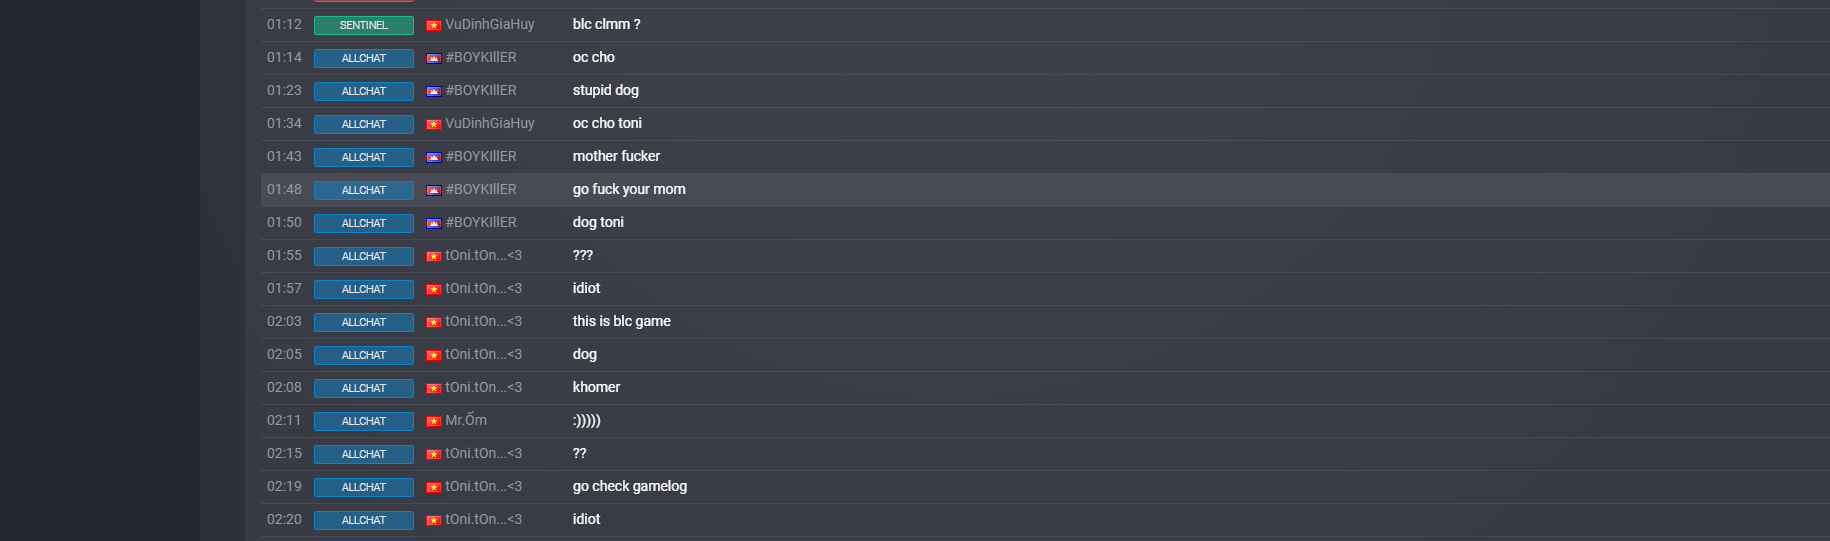Click the ALLCHAT tag on the 02:11 row
Image resolution: width=1830 pixels, height=541 pixels.
[364, 421]
